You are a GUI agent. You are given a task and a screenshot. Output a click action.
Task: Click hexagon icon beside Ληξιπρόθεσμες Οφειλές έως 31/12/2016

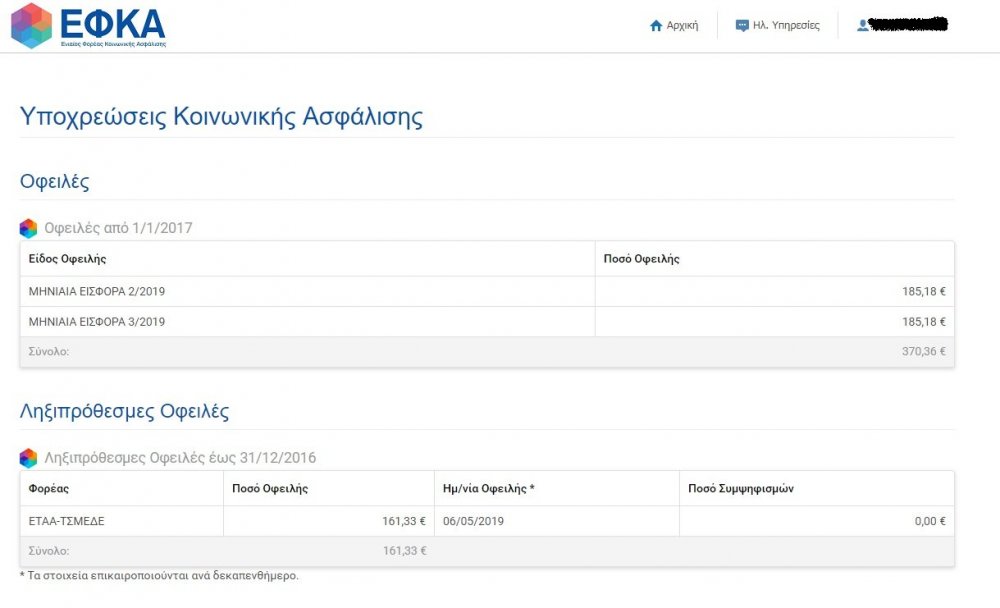click(x=28, y=458)
